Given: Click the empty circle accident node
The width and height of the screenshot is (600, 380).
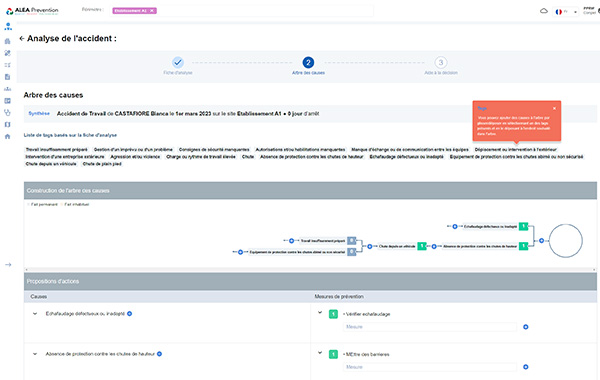Looking at the screenshot, I should (x=566, y=241).
